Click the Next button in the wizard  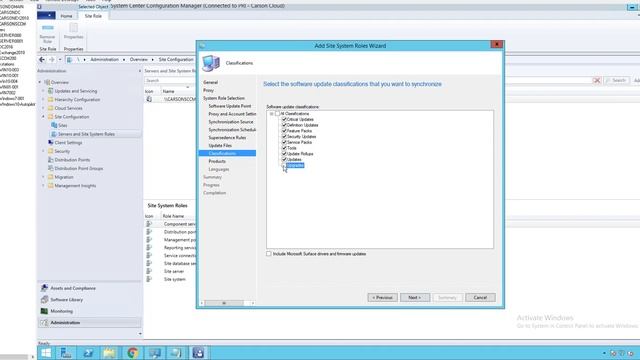click(x=415, y=298)
